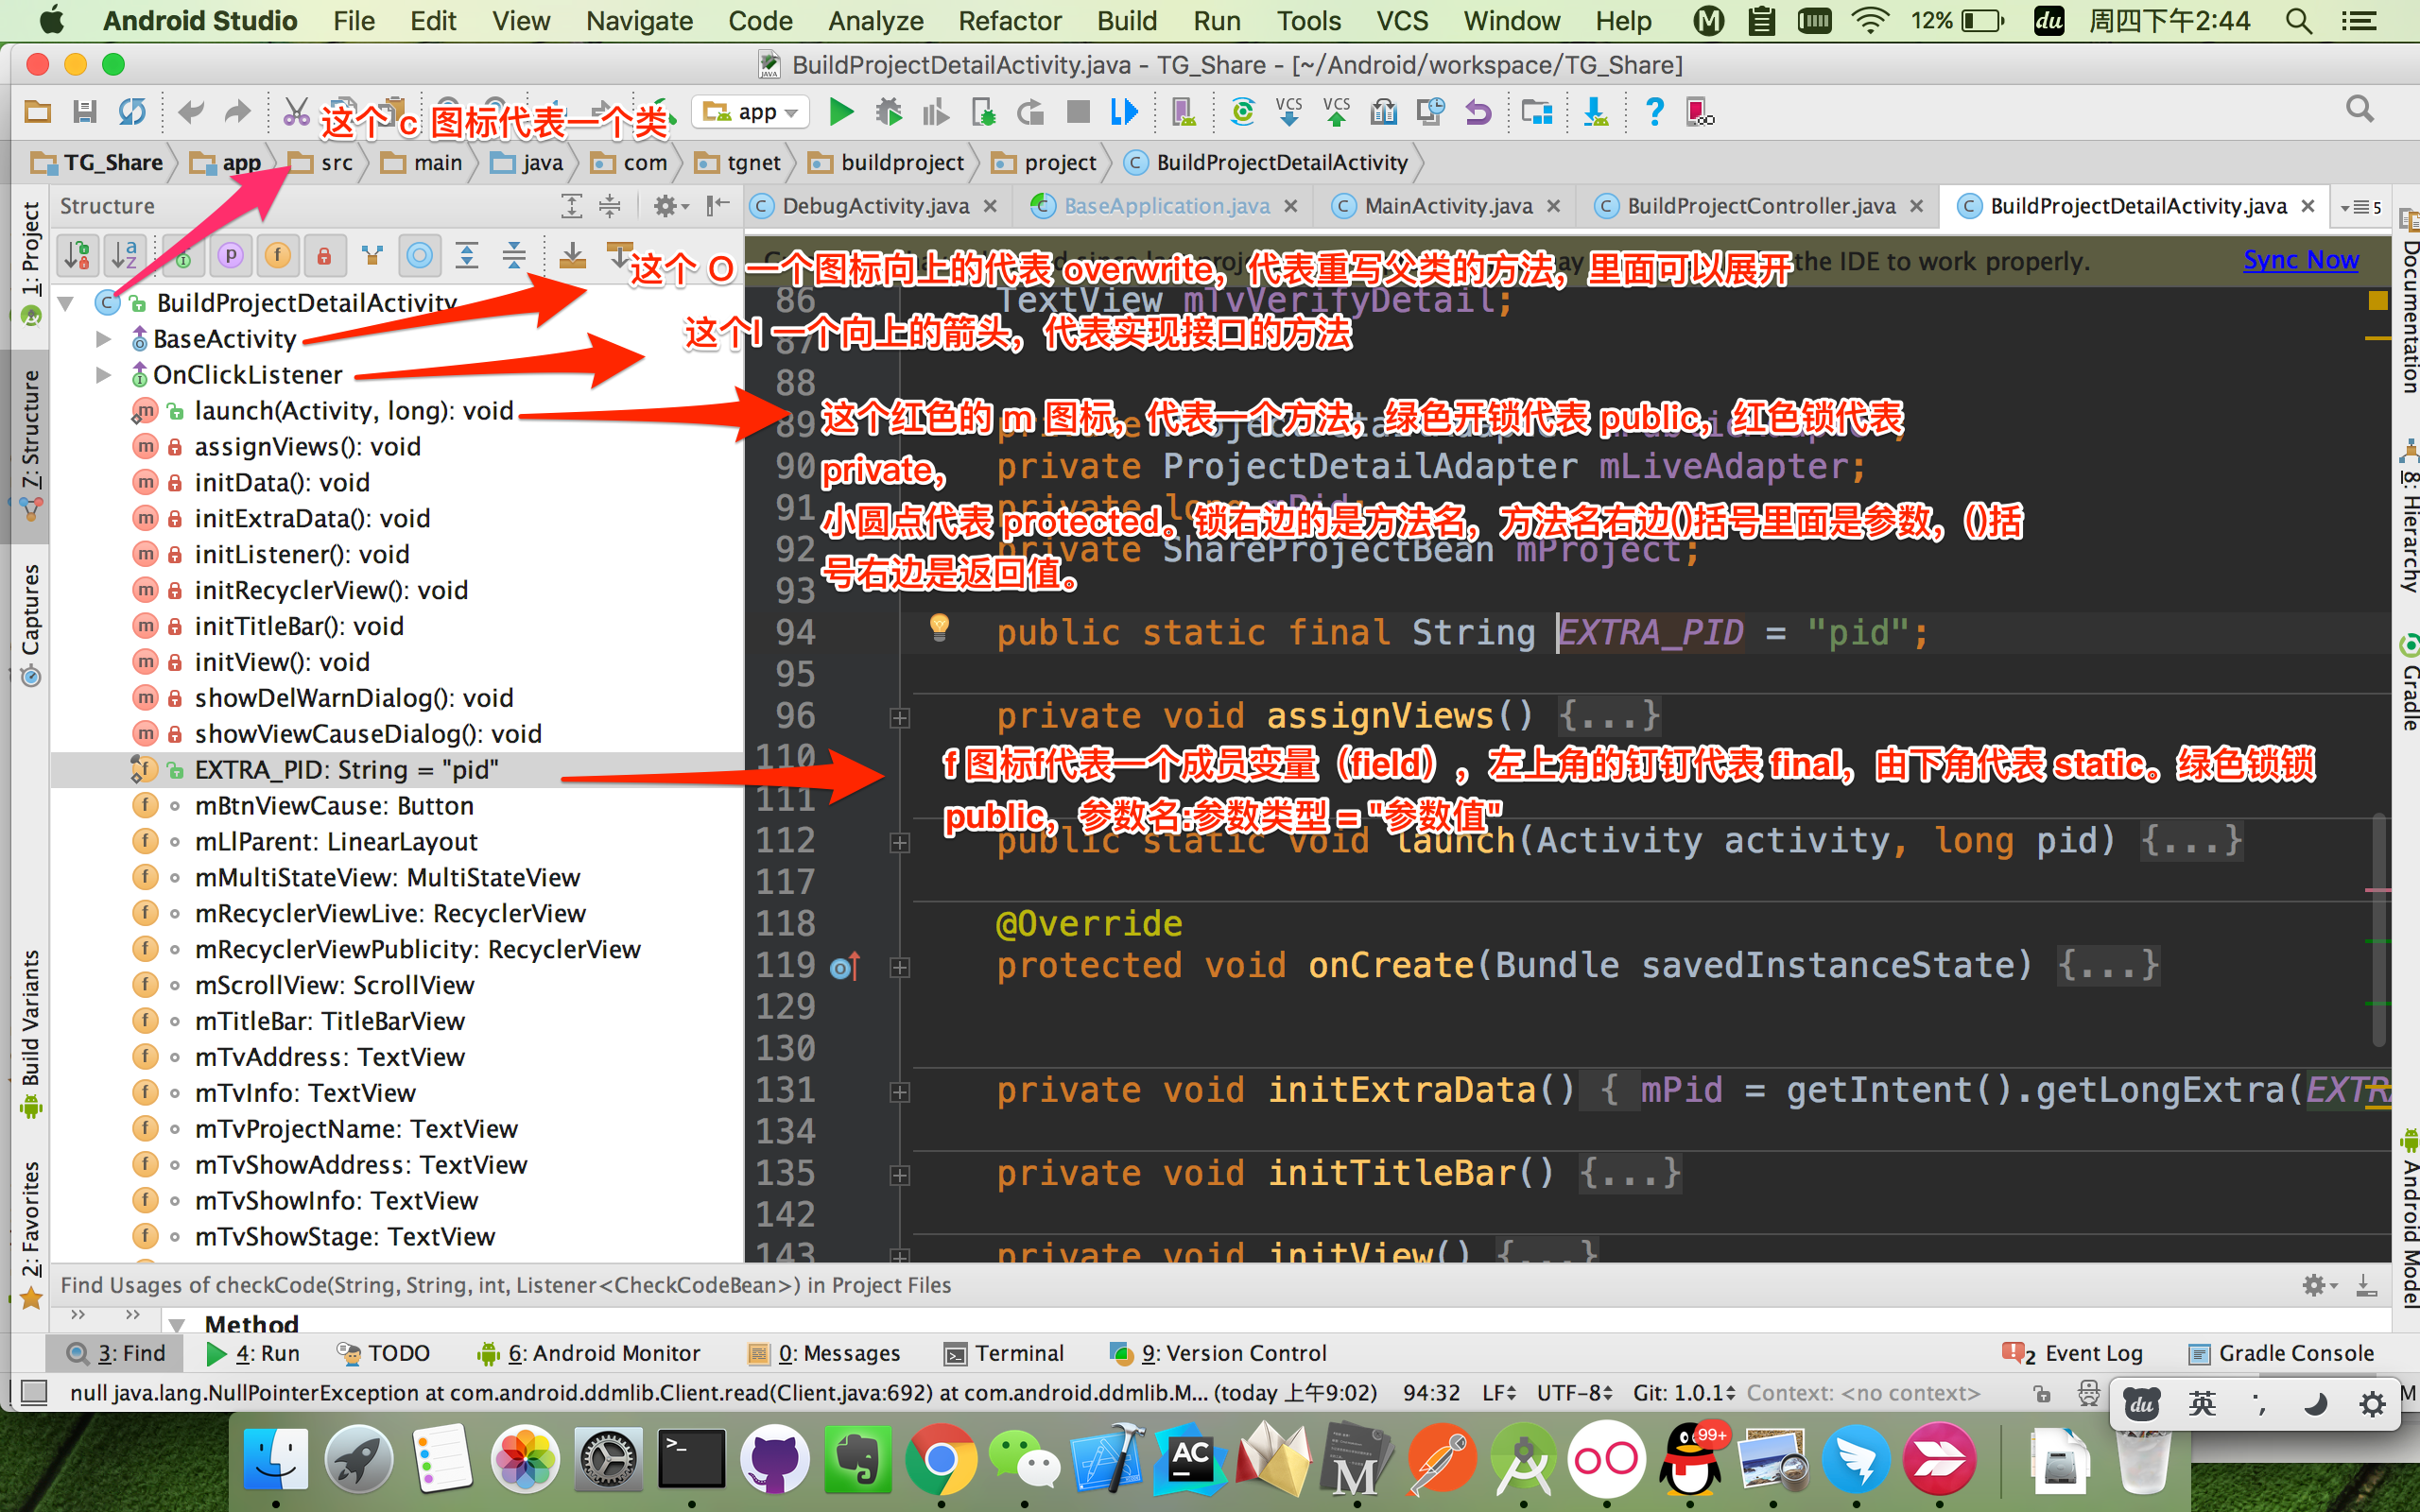Click Spotlight search in macOS menu bar
This screenshot has height=1512, width=2420.
[x=2299, y=20]
